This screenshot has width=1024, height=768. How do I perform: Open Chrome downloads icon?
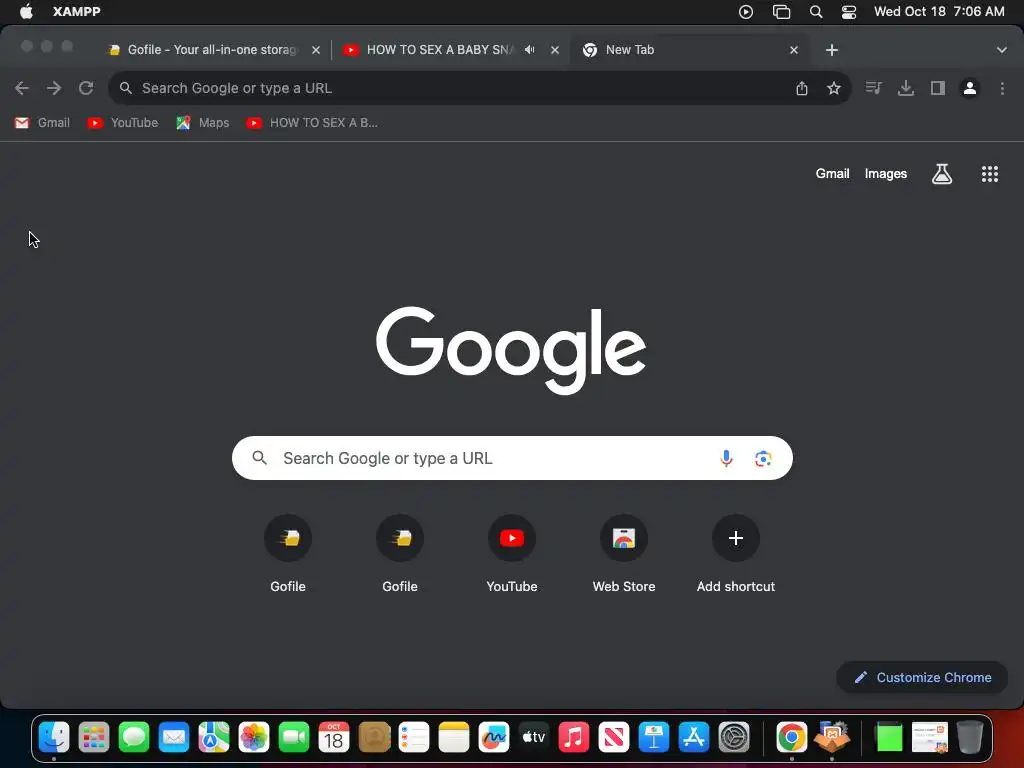coord(905,88)
